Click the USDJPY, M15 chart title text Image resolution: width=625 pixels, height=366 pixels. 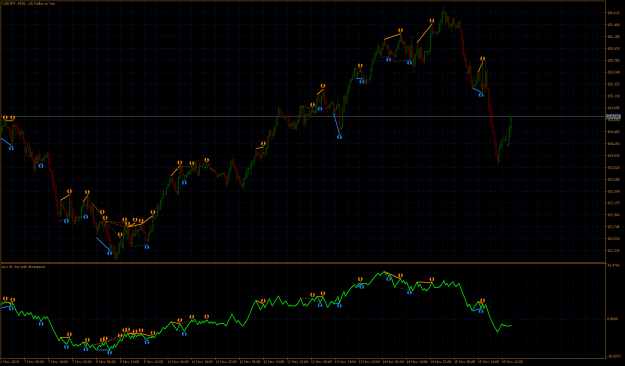pos(28,3)
